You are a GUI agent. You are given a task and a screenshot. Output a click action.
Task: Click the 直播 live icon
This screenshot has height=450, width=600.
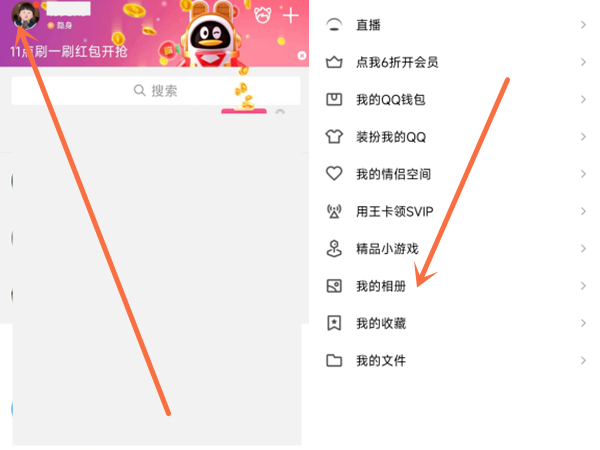coord(334,25)
